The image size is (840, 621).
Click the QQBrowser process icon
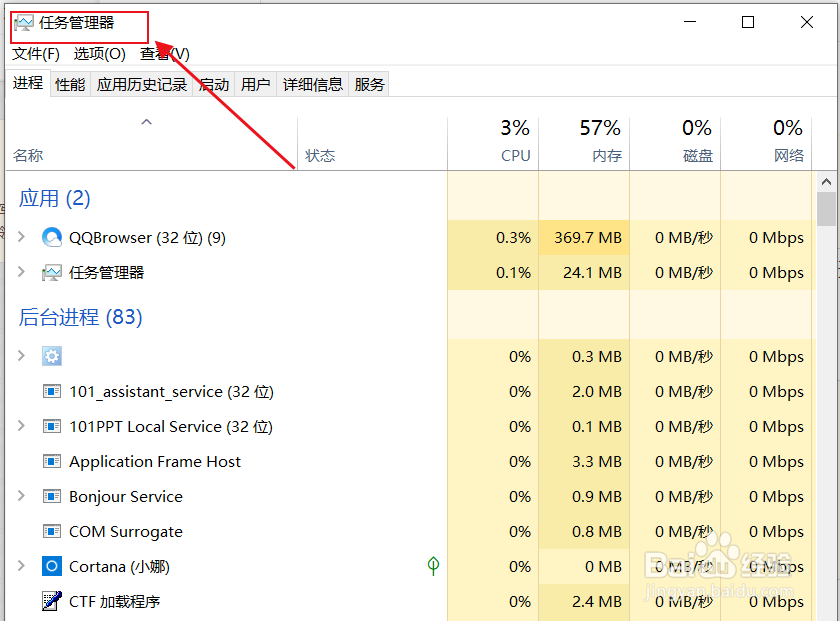point(52,238)
